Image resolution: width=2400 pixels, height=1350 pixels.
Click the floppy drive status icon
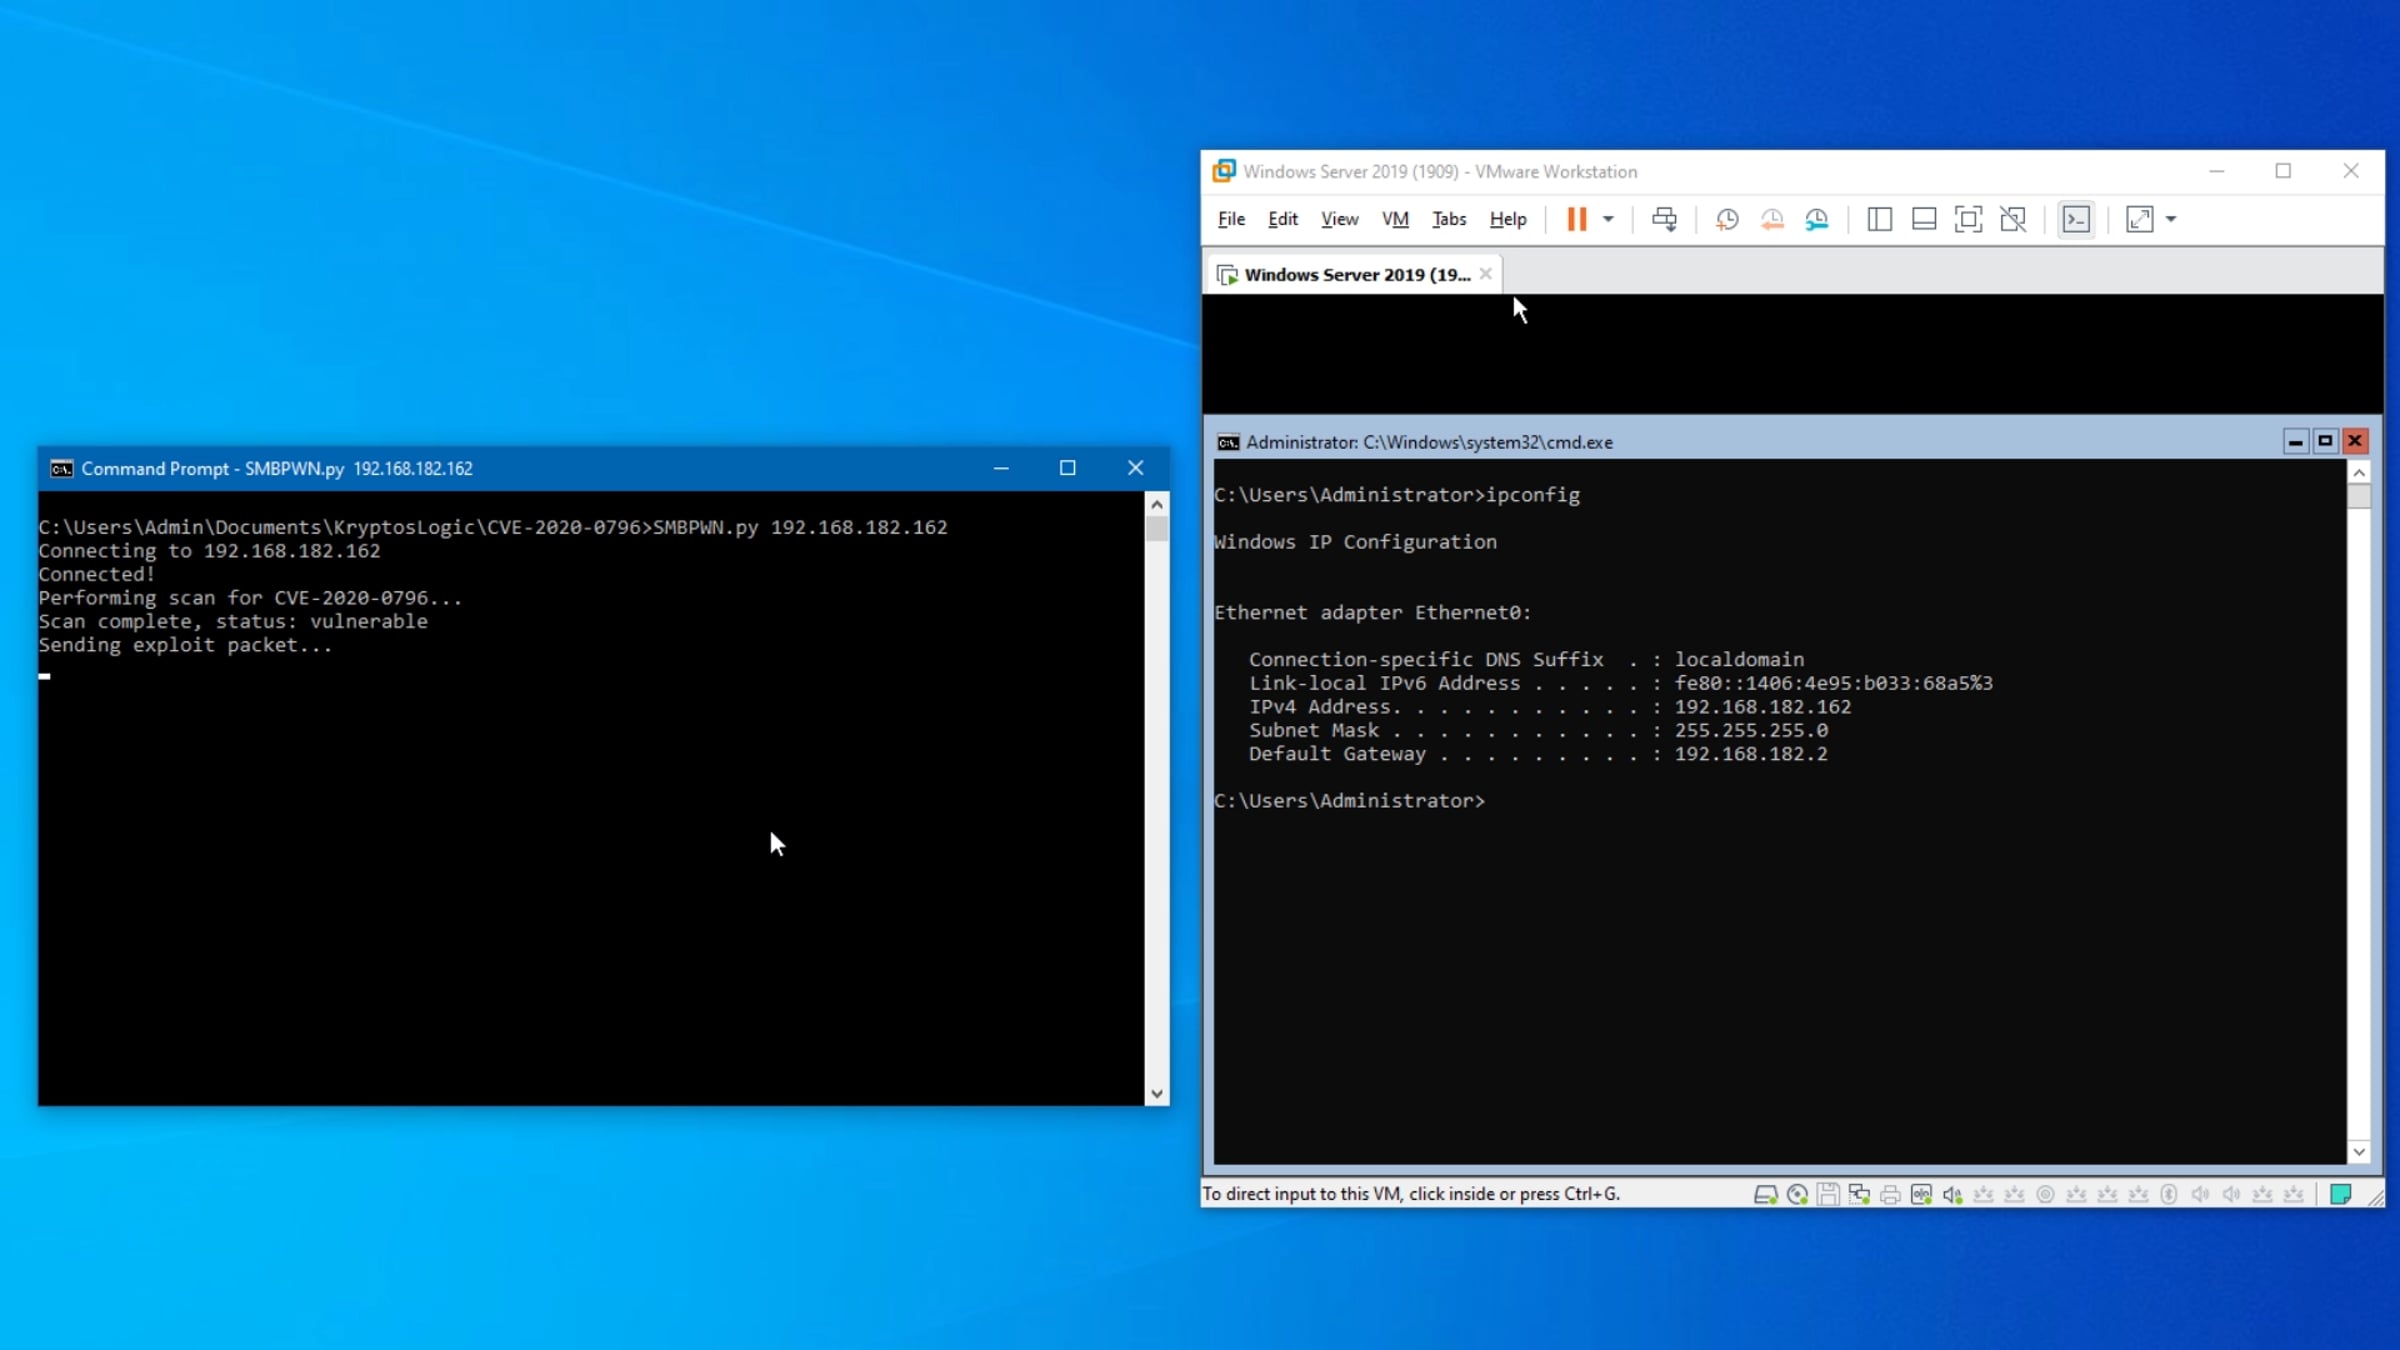(1828, 1194)
